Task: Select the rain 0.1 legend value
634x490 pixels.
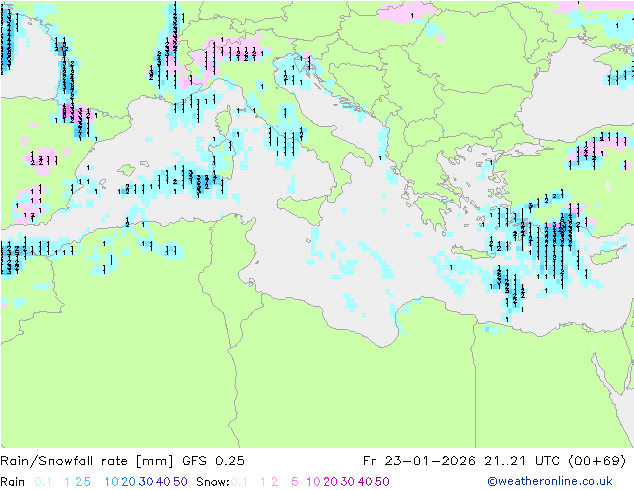Action: point(43,482)
